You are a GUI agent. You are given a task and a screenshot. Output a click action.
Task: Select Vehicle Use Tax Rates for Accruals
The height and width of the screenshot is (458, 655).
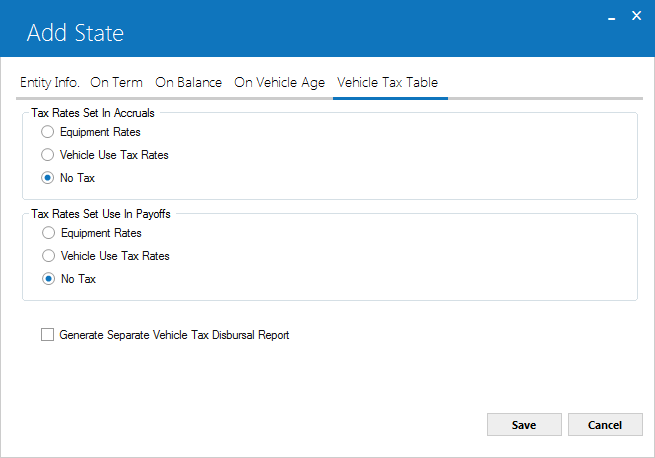(47, 155)
